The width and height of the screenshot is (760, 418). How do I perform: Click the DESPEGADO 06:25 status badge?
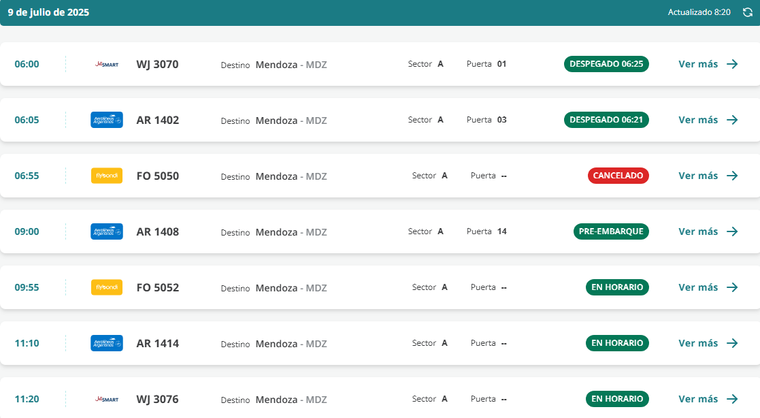606,64
